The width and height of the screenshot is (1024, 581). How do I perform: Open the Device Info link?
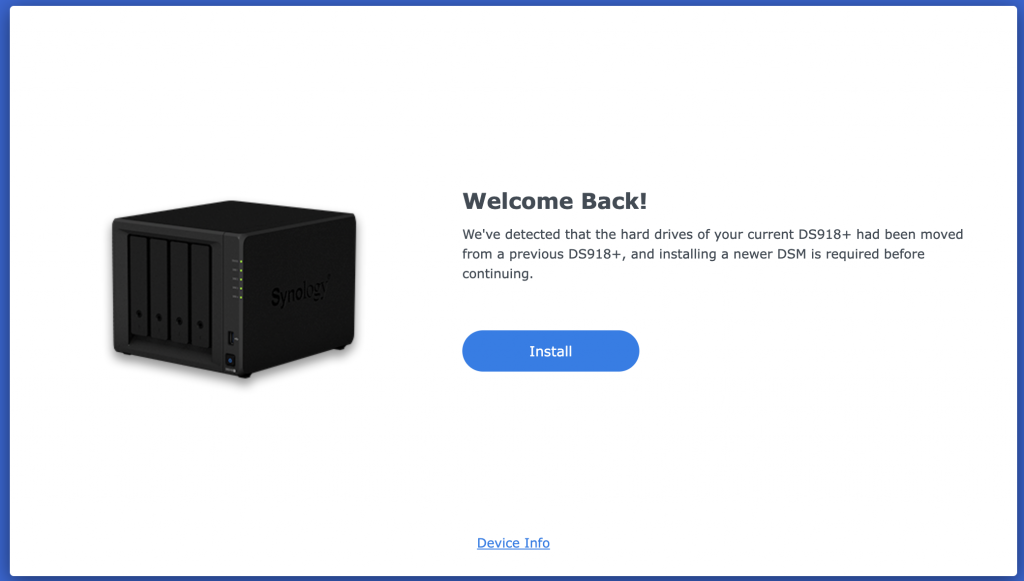click(513, 543)
